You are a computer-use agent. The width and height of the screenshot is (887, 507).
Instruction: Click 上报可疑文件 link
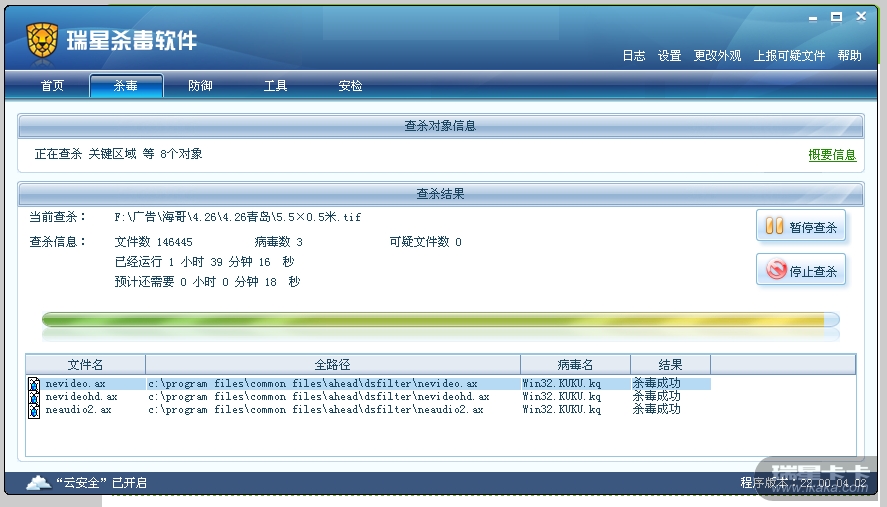789,55
